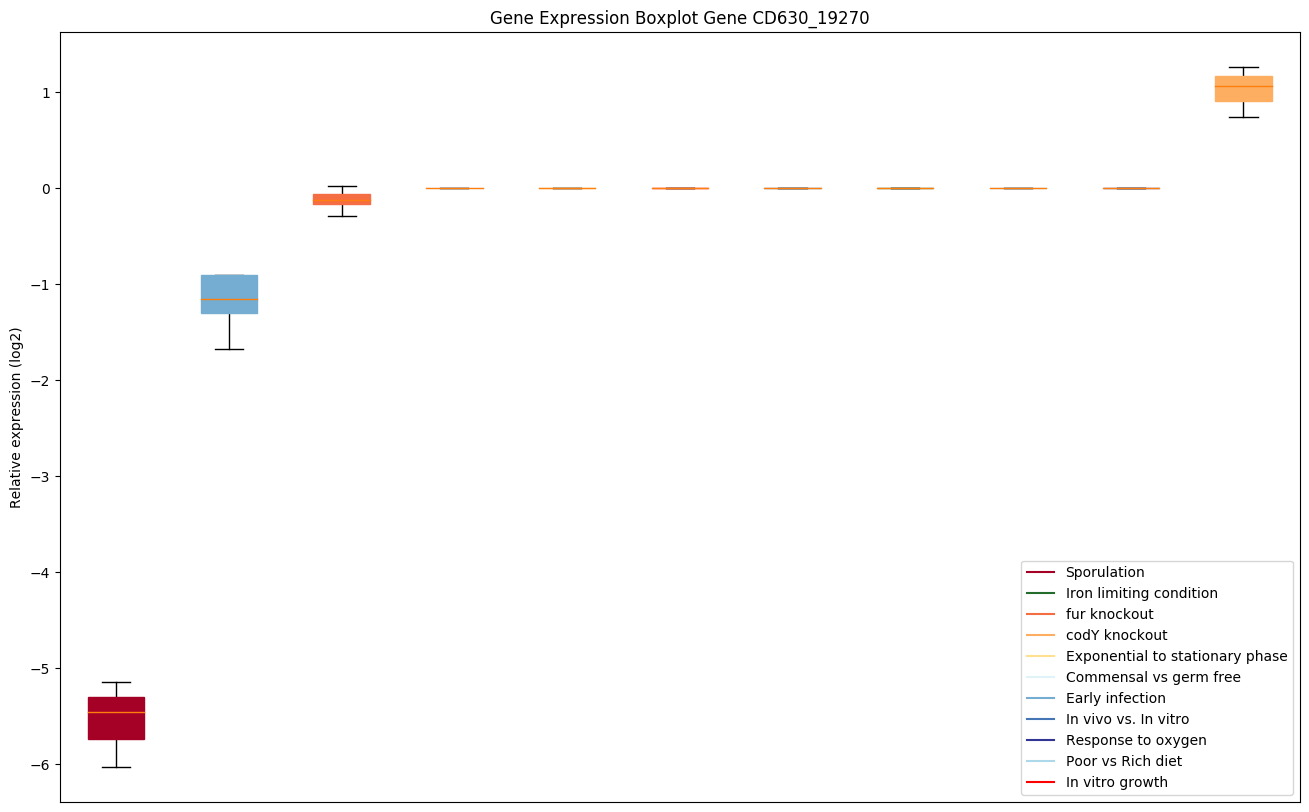Click the orange-red box just below zero

click(342, 199)
